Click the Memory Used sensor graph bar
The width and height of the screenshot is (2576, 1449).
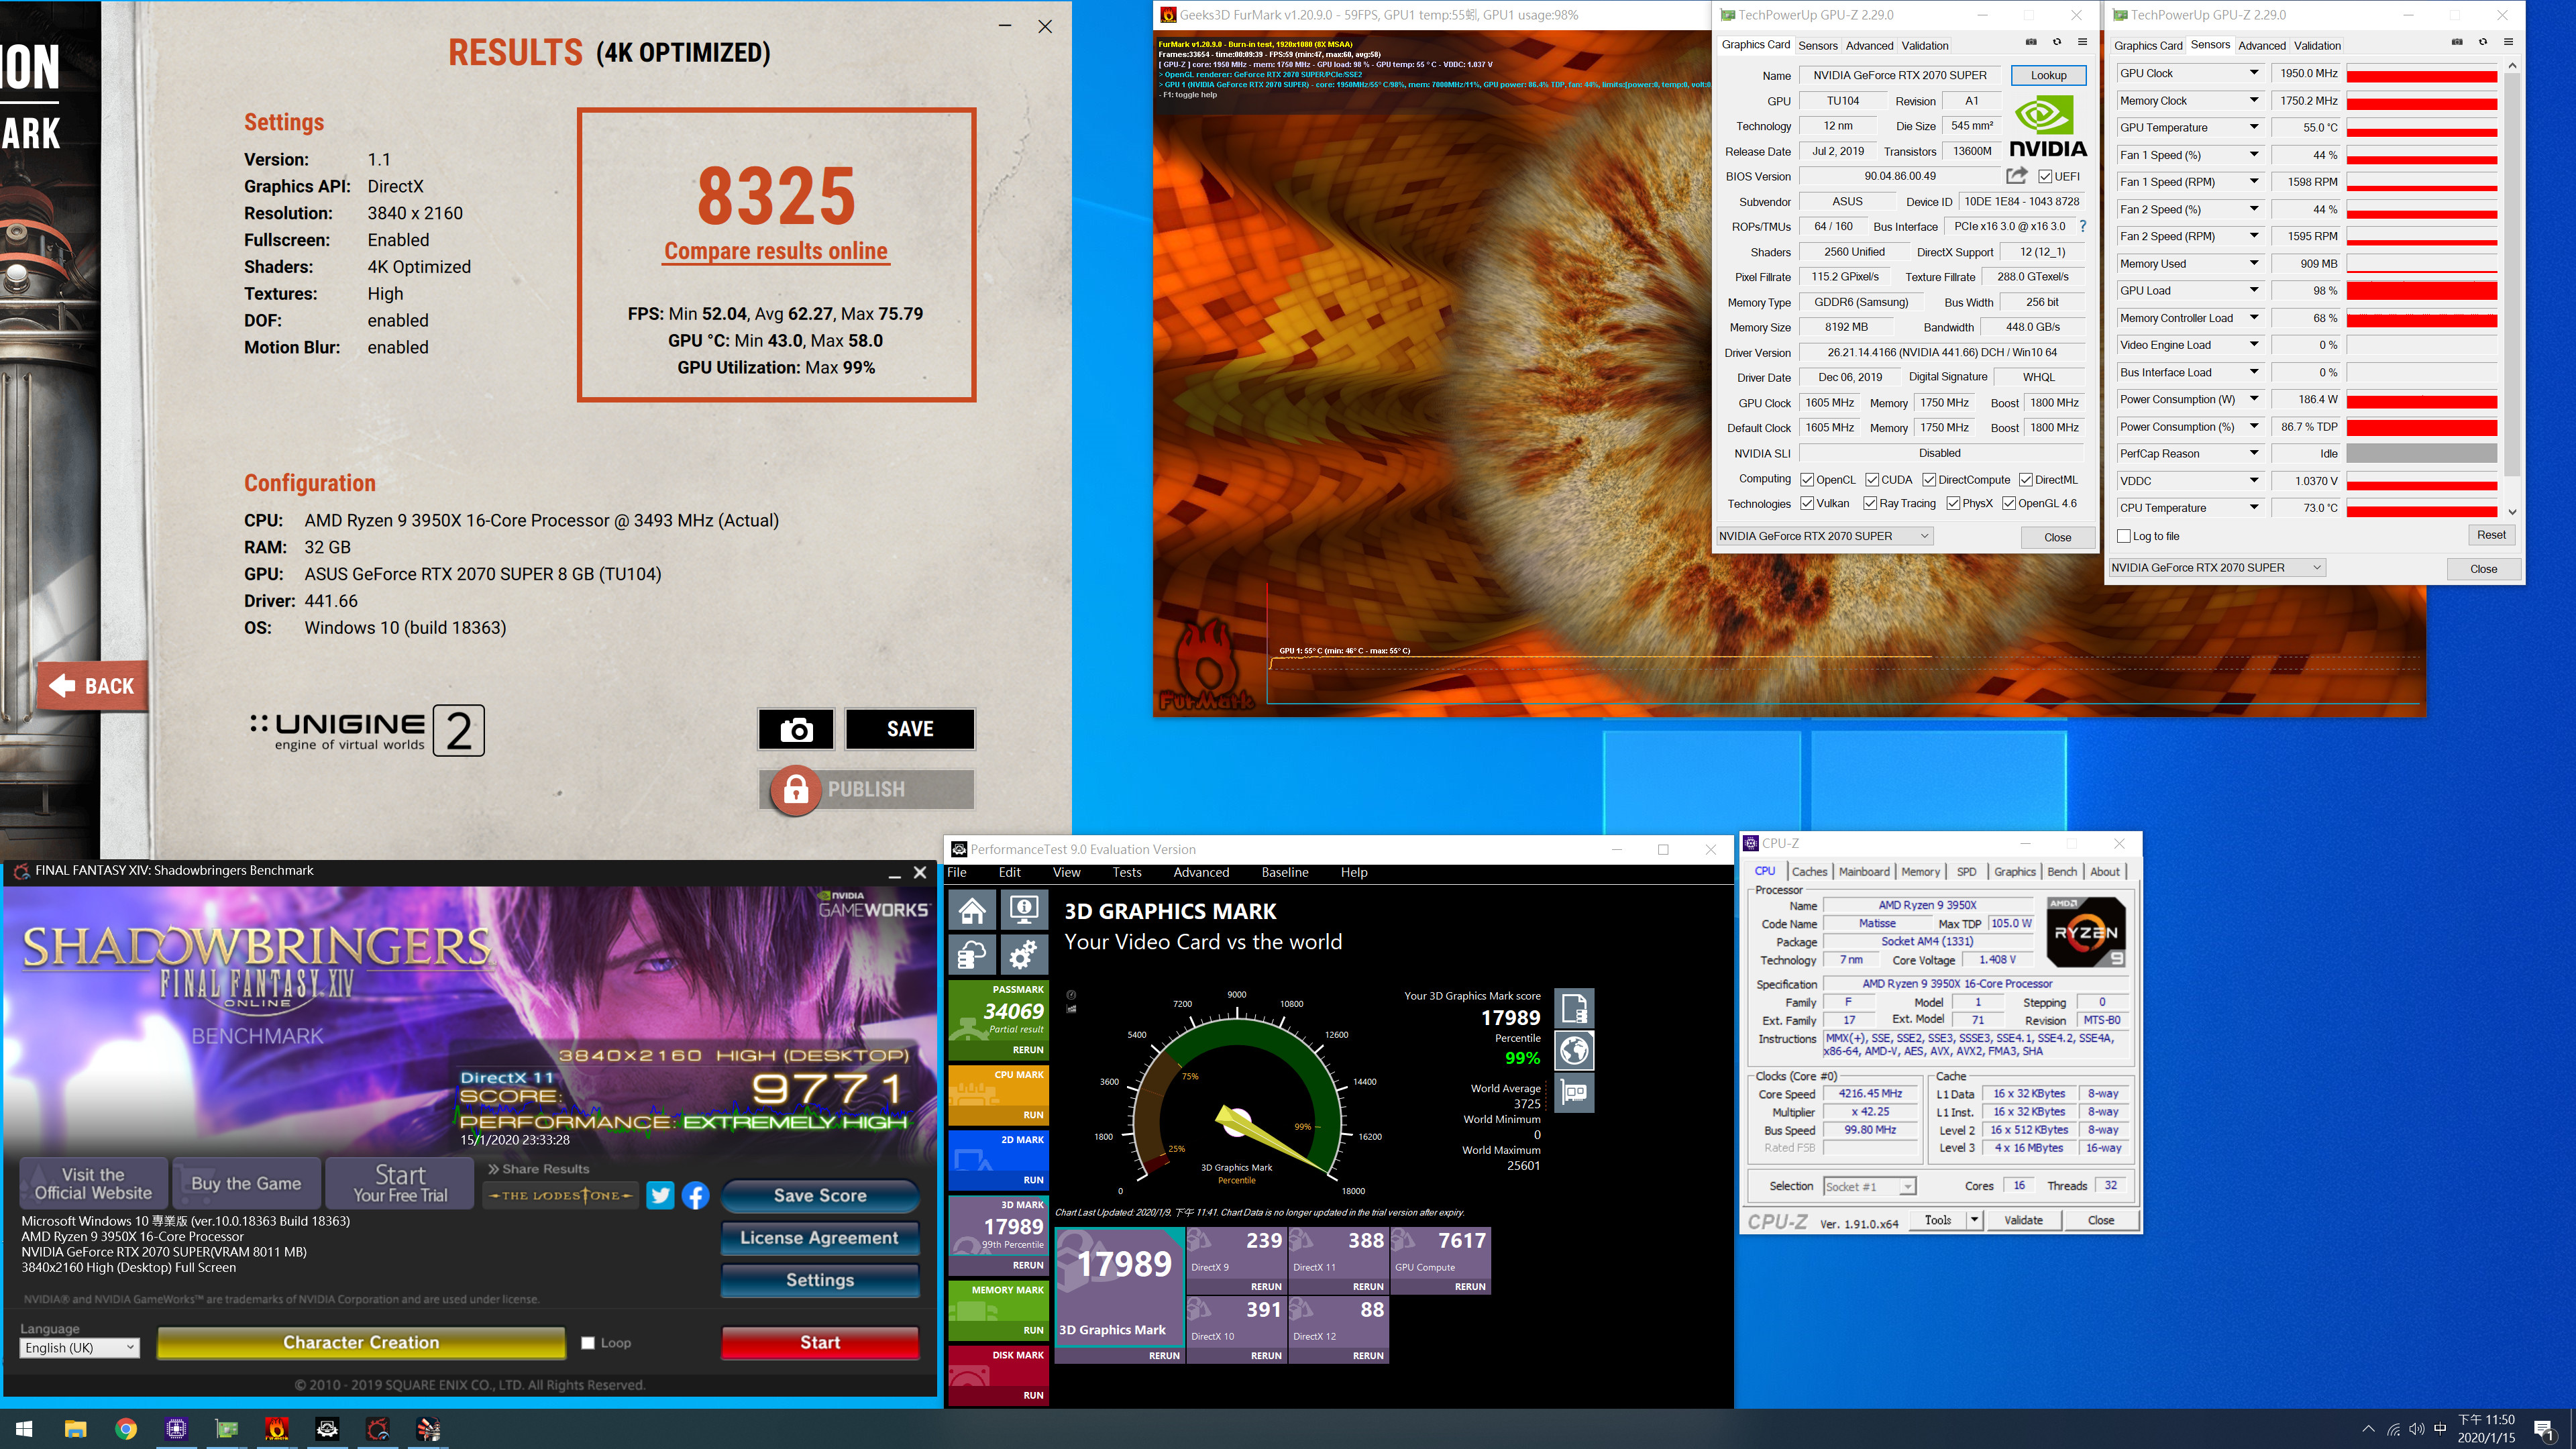tap(2421, 264)
